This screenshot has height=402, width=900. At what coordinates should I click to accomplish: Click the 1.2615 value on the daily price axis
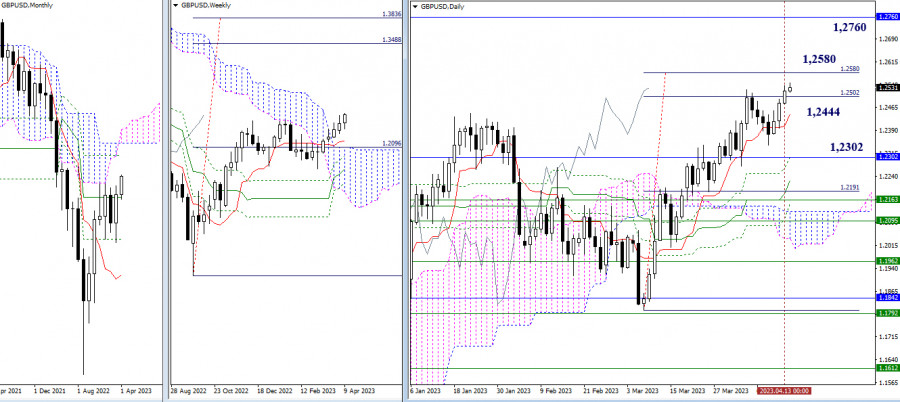887,61
